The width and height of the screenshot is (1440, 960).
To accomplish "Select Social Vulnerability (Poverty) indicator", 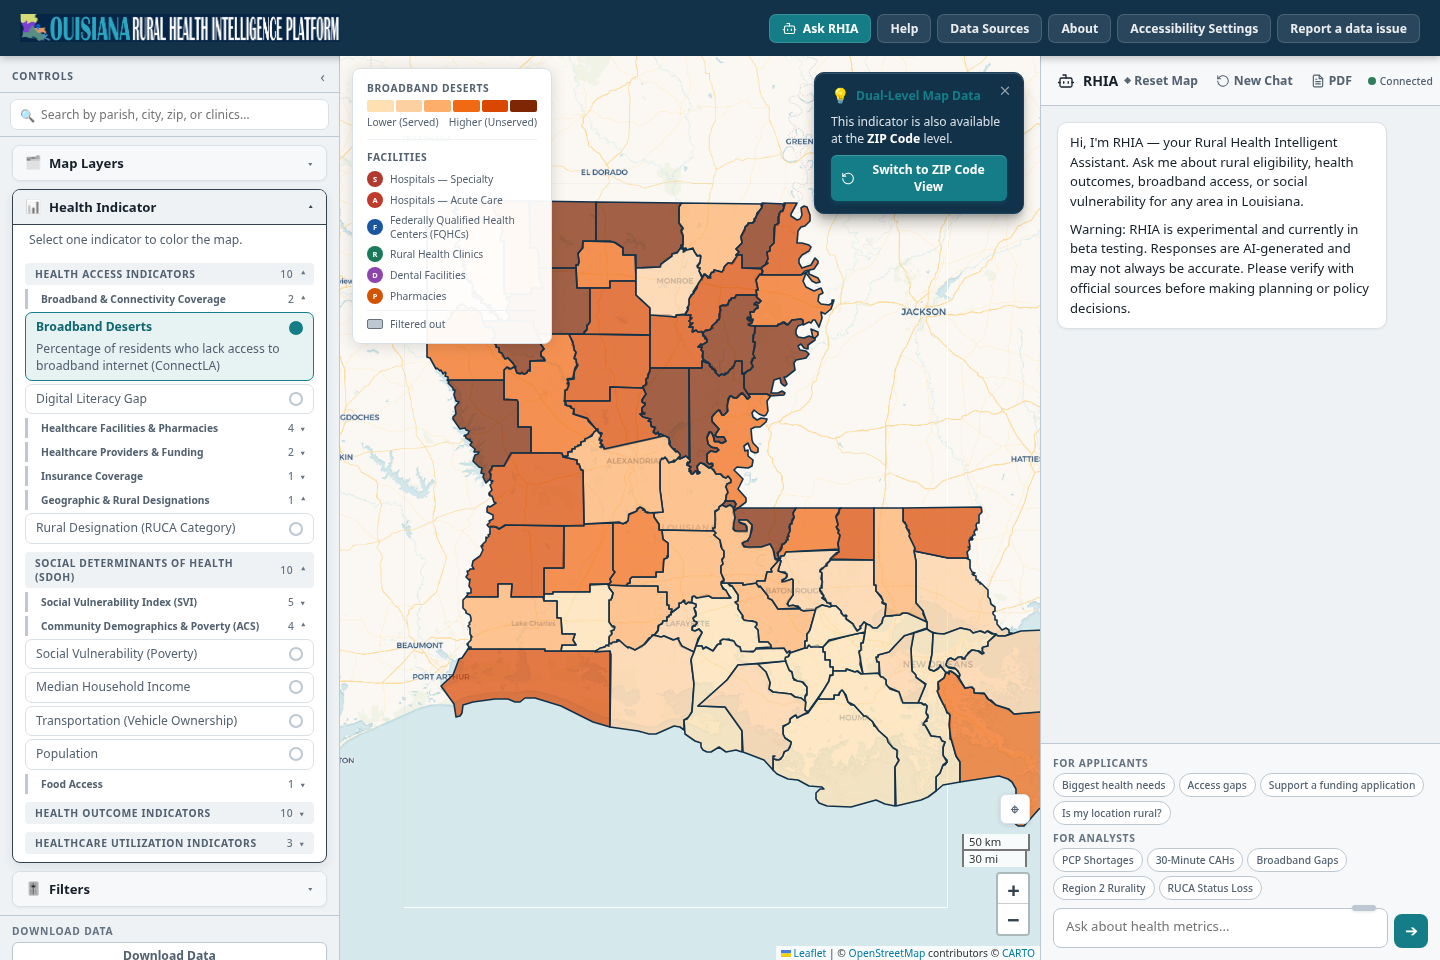I will click(x=169, y=654).
